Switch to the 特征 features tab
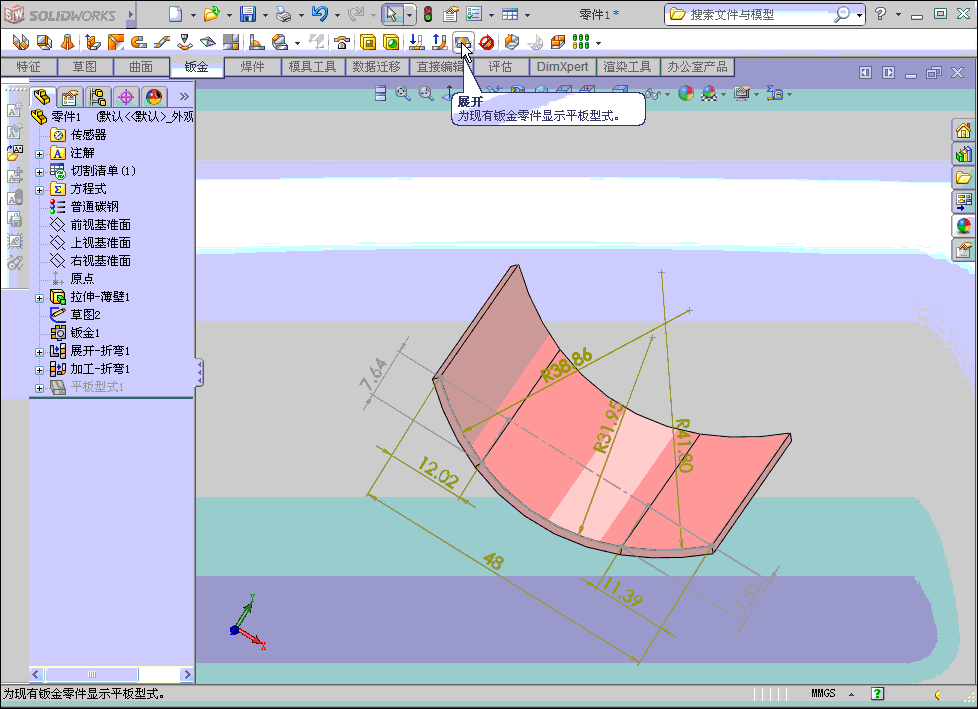The width and height of the screenshot is (978, 709). pos(29,67)
